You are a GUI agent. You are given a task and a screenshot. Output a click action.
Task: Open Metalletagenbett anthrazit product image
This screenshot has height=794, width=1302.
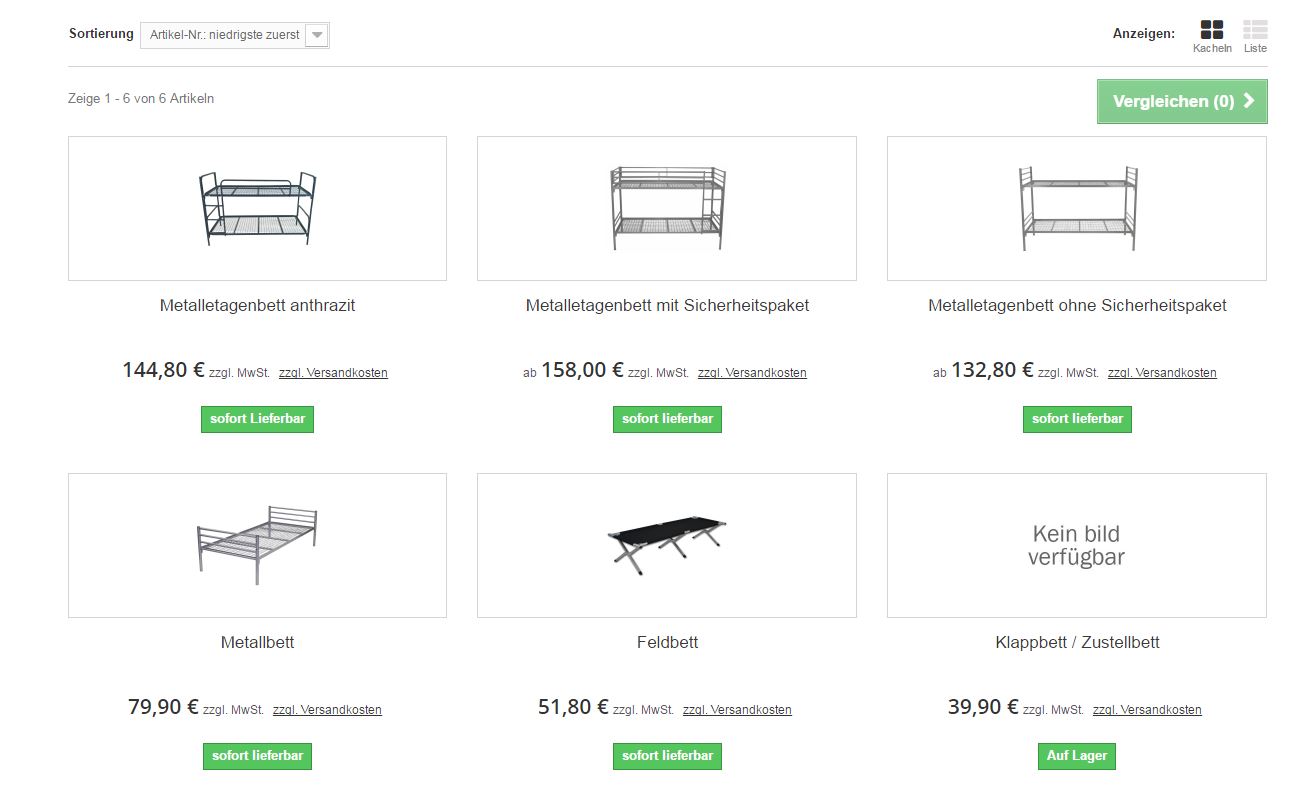257,208
